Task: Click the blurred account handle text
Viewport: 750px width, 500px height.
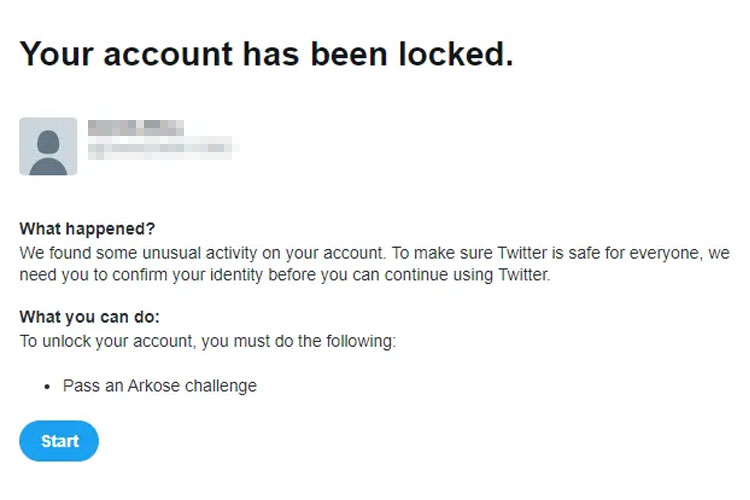Action: 163,150
